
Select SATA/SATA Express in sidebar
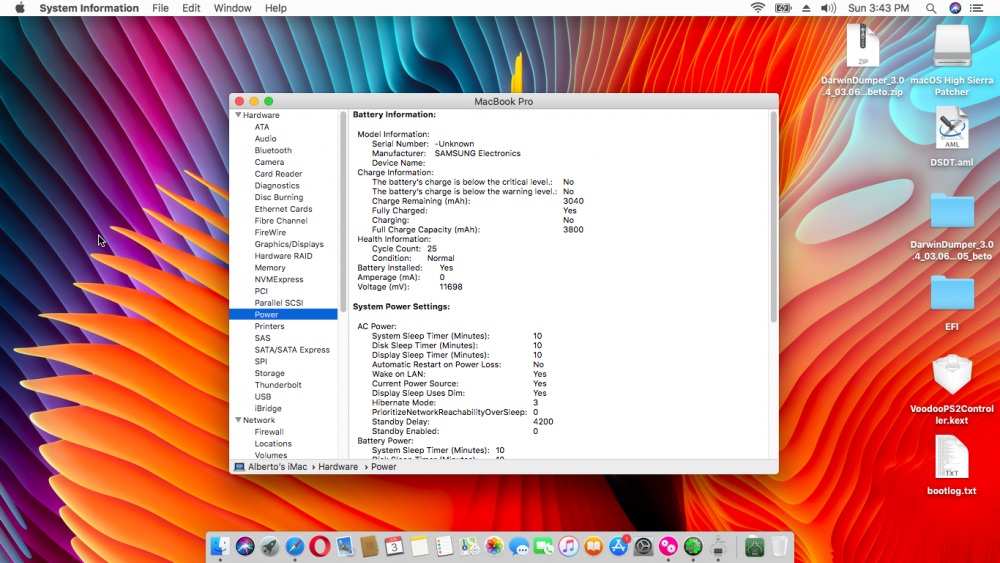pyautogui.click(x=292, y=349)
